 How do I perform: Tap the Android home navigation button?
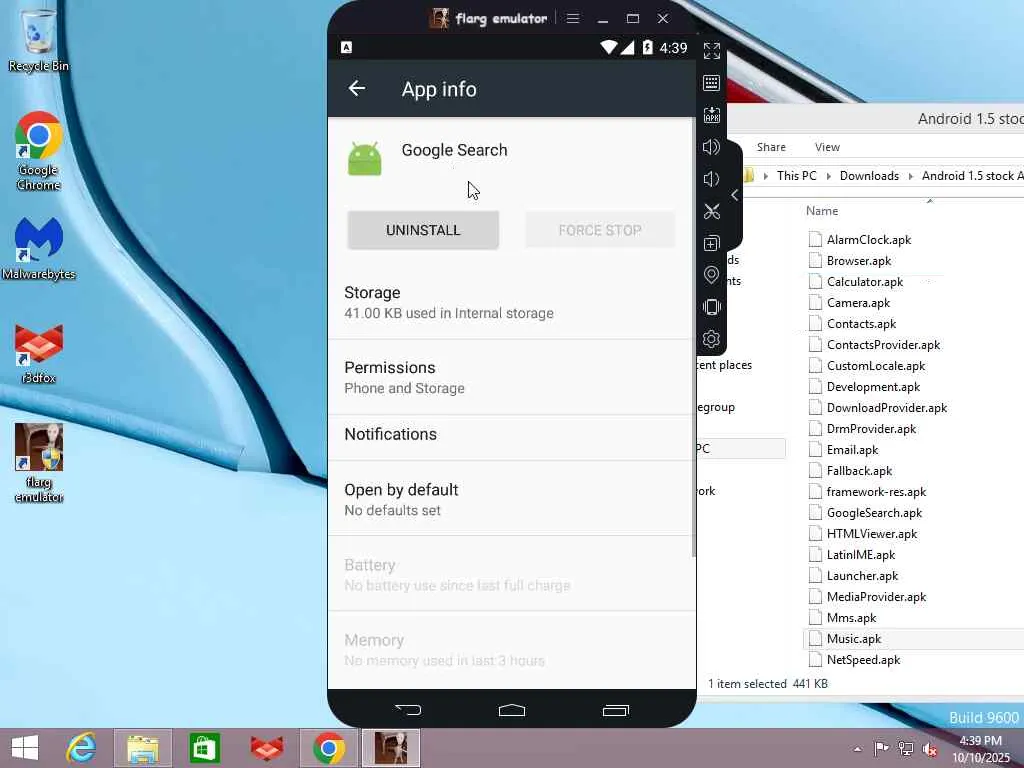(x=512, y=710)
